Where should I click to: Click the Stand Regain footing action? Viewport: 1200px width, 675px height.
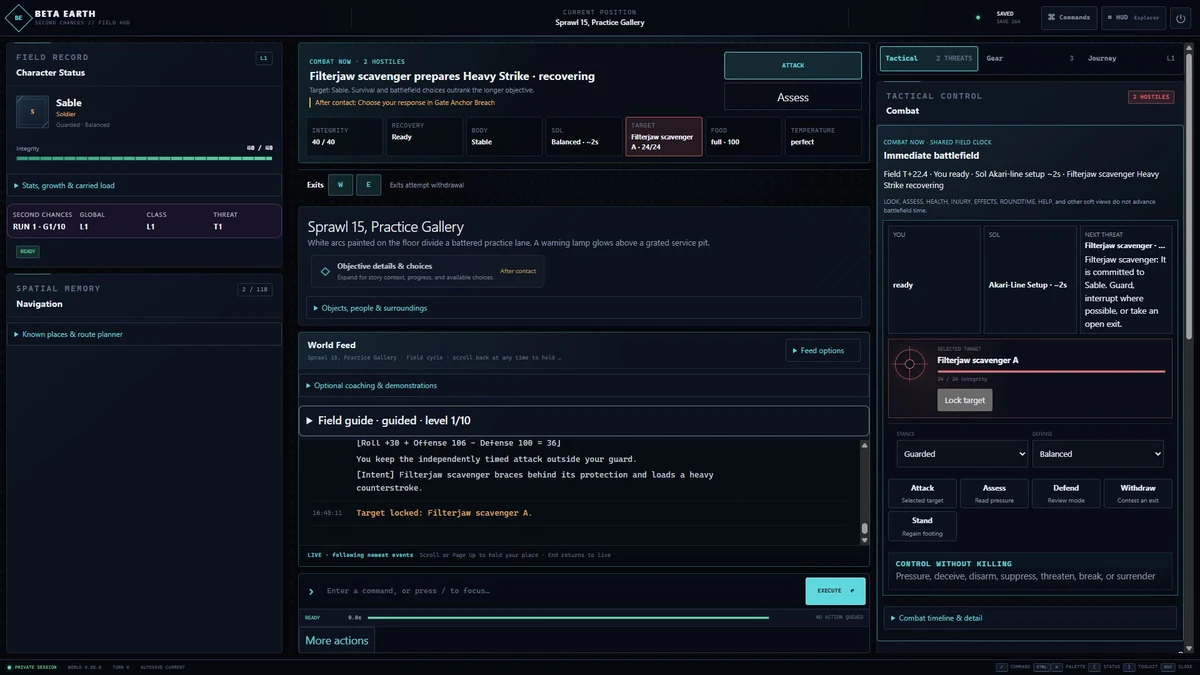click(x=922, y=526)
